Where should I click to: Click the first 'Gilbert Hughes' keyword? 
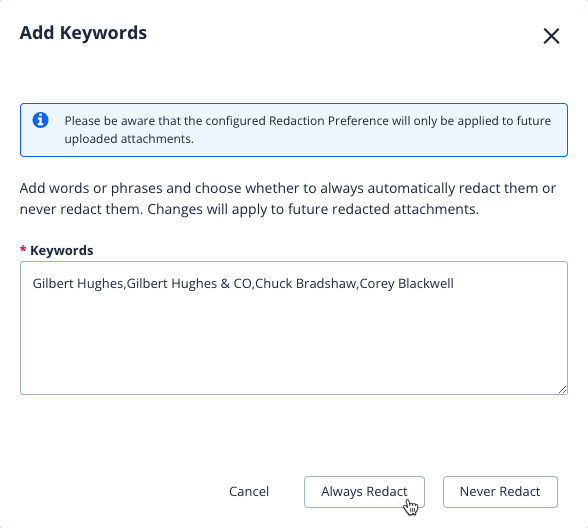[x=78, y=284]
